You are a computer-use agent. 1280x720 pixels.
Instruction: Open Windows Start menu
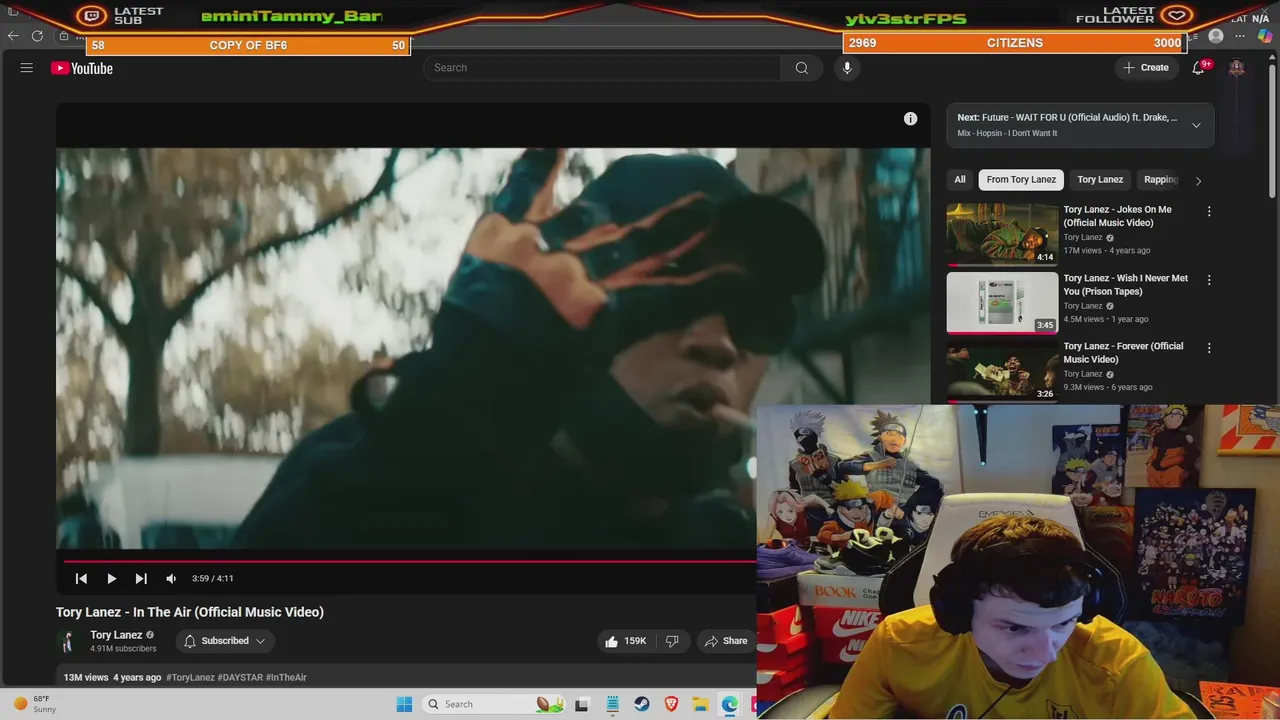pos(404,704)
